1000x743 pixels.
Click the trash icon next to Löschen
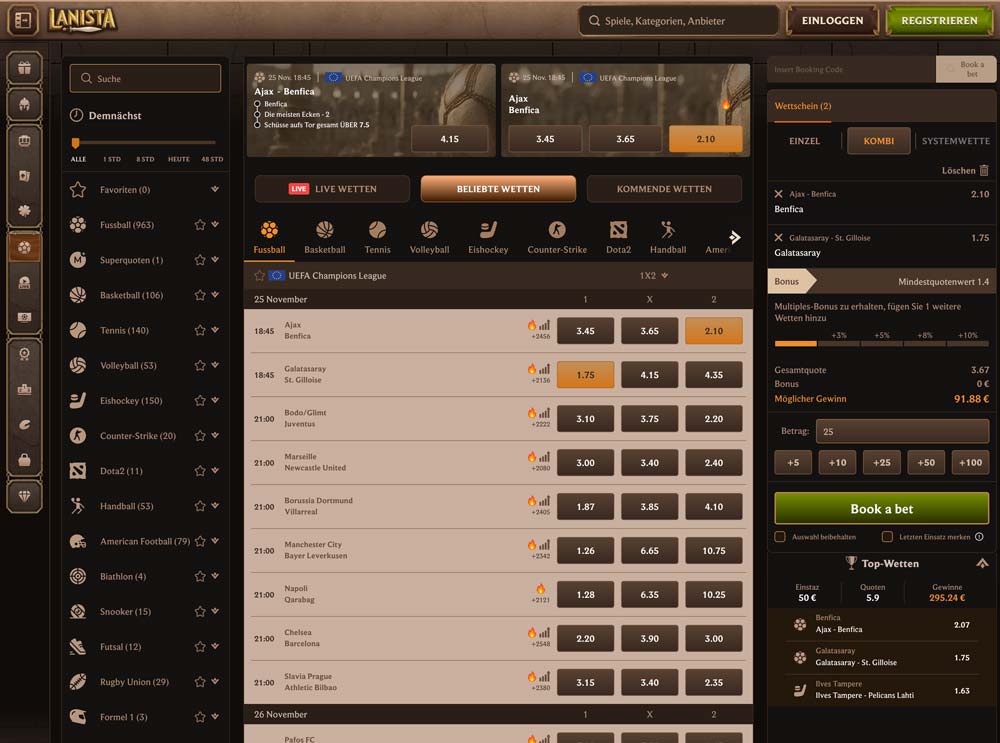coord(984,171)
